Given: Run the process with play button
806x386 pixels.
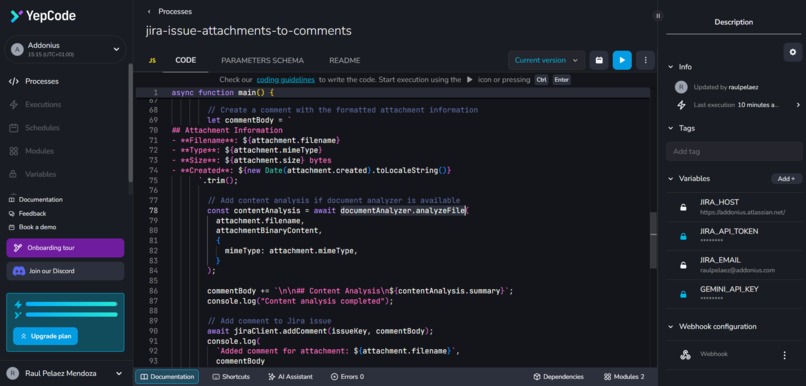Looking at the screenshot, I should pyautogui.click(x=622, y=60).
